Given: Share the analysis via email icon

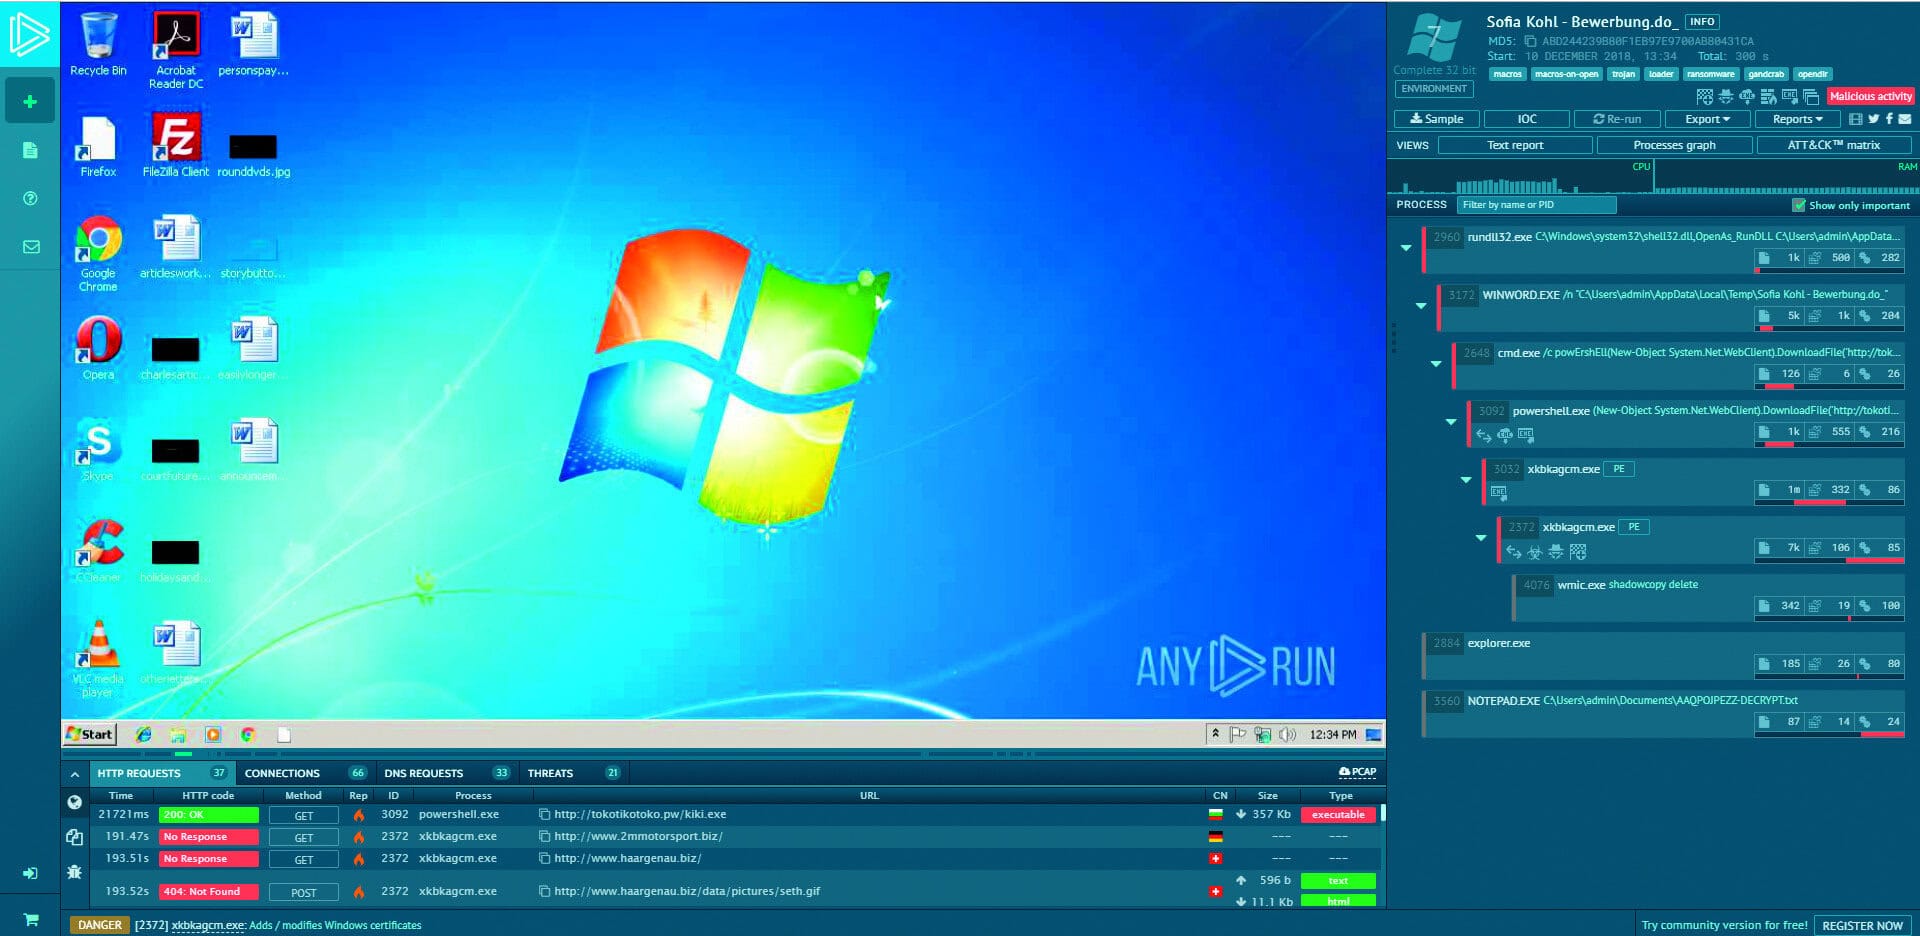Looking at the screenshot, I should [1904, 119].
